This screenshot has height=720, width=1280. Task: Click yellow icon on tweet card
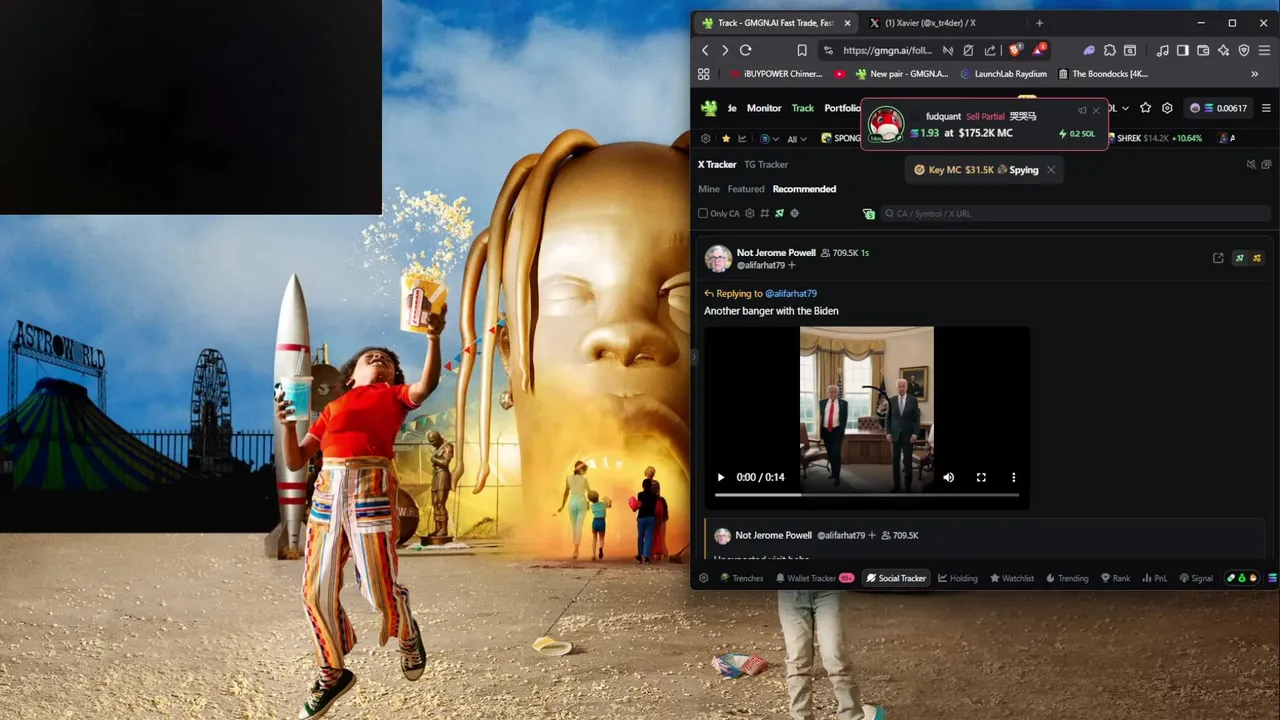pyautogui.click(x=1257, y=258)
